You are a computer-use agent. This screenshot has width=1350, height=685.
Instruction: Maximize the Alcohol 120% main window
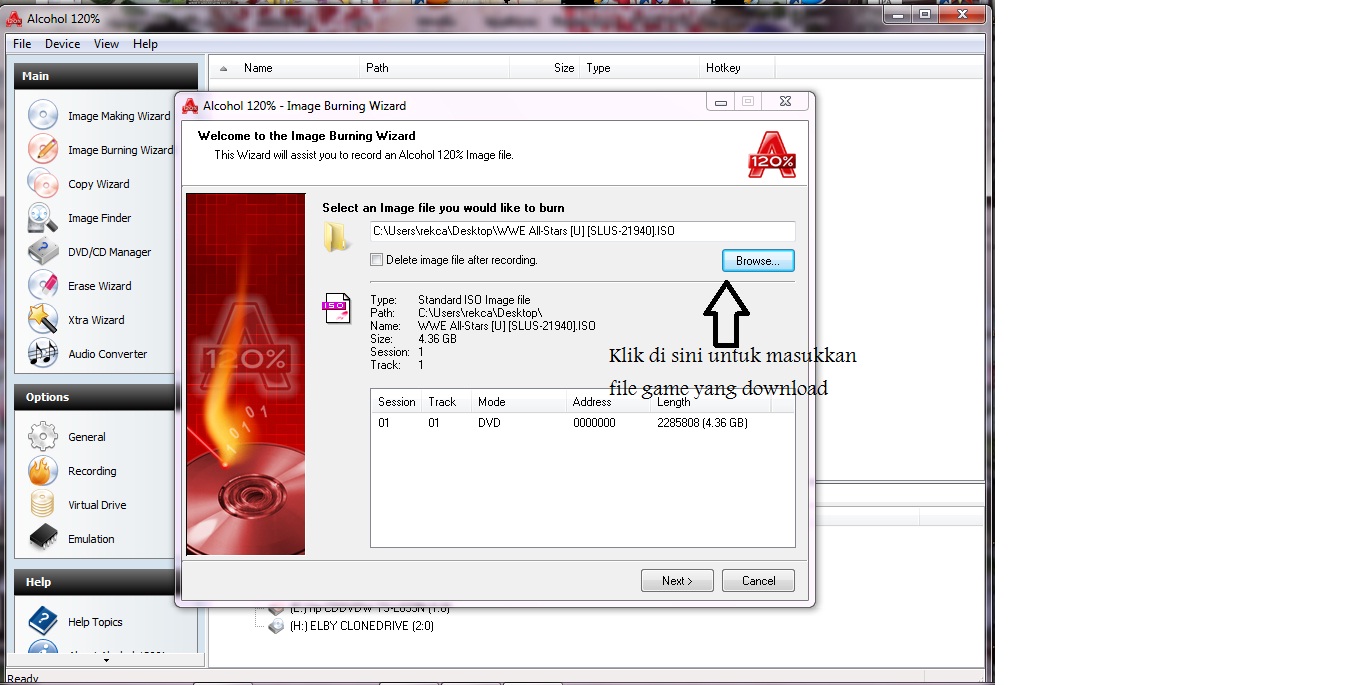coord(925,13)
